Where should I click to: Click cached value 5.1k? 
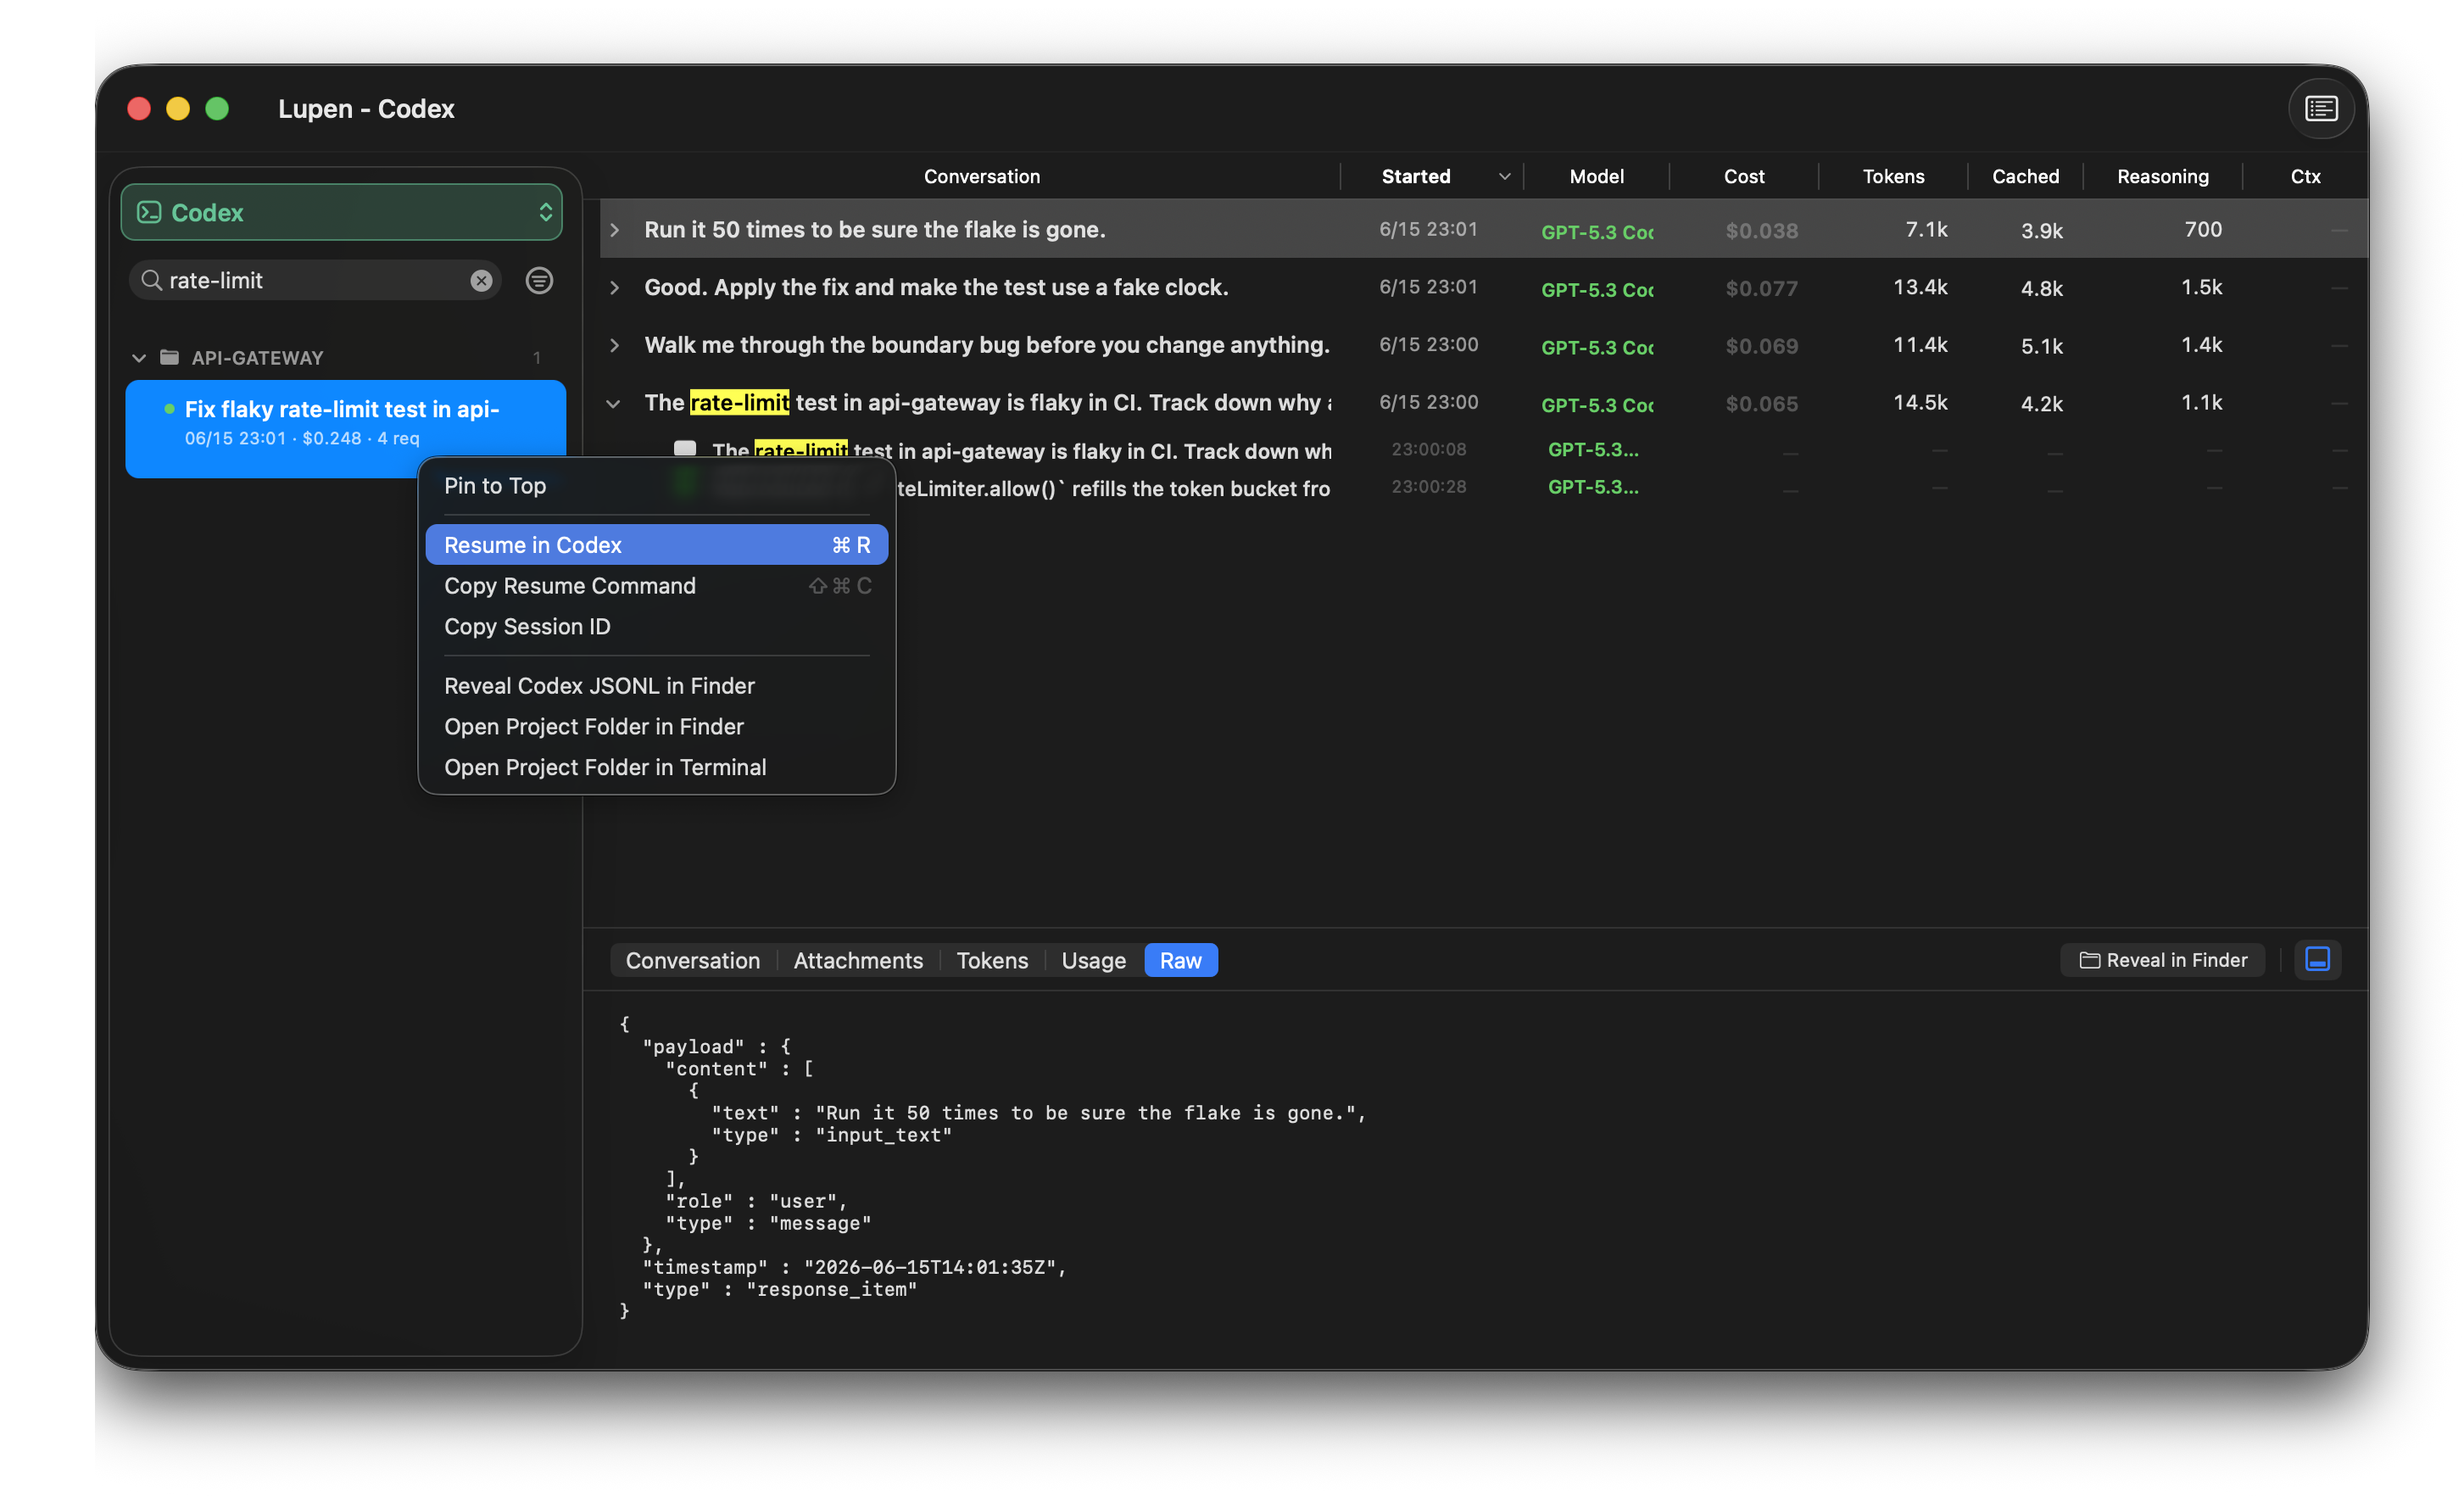(x=2041, y=346)
